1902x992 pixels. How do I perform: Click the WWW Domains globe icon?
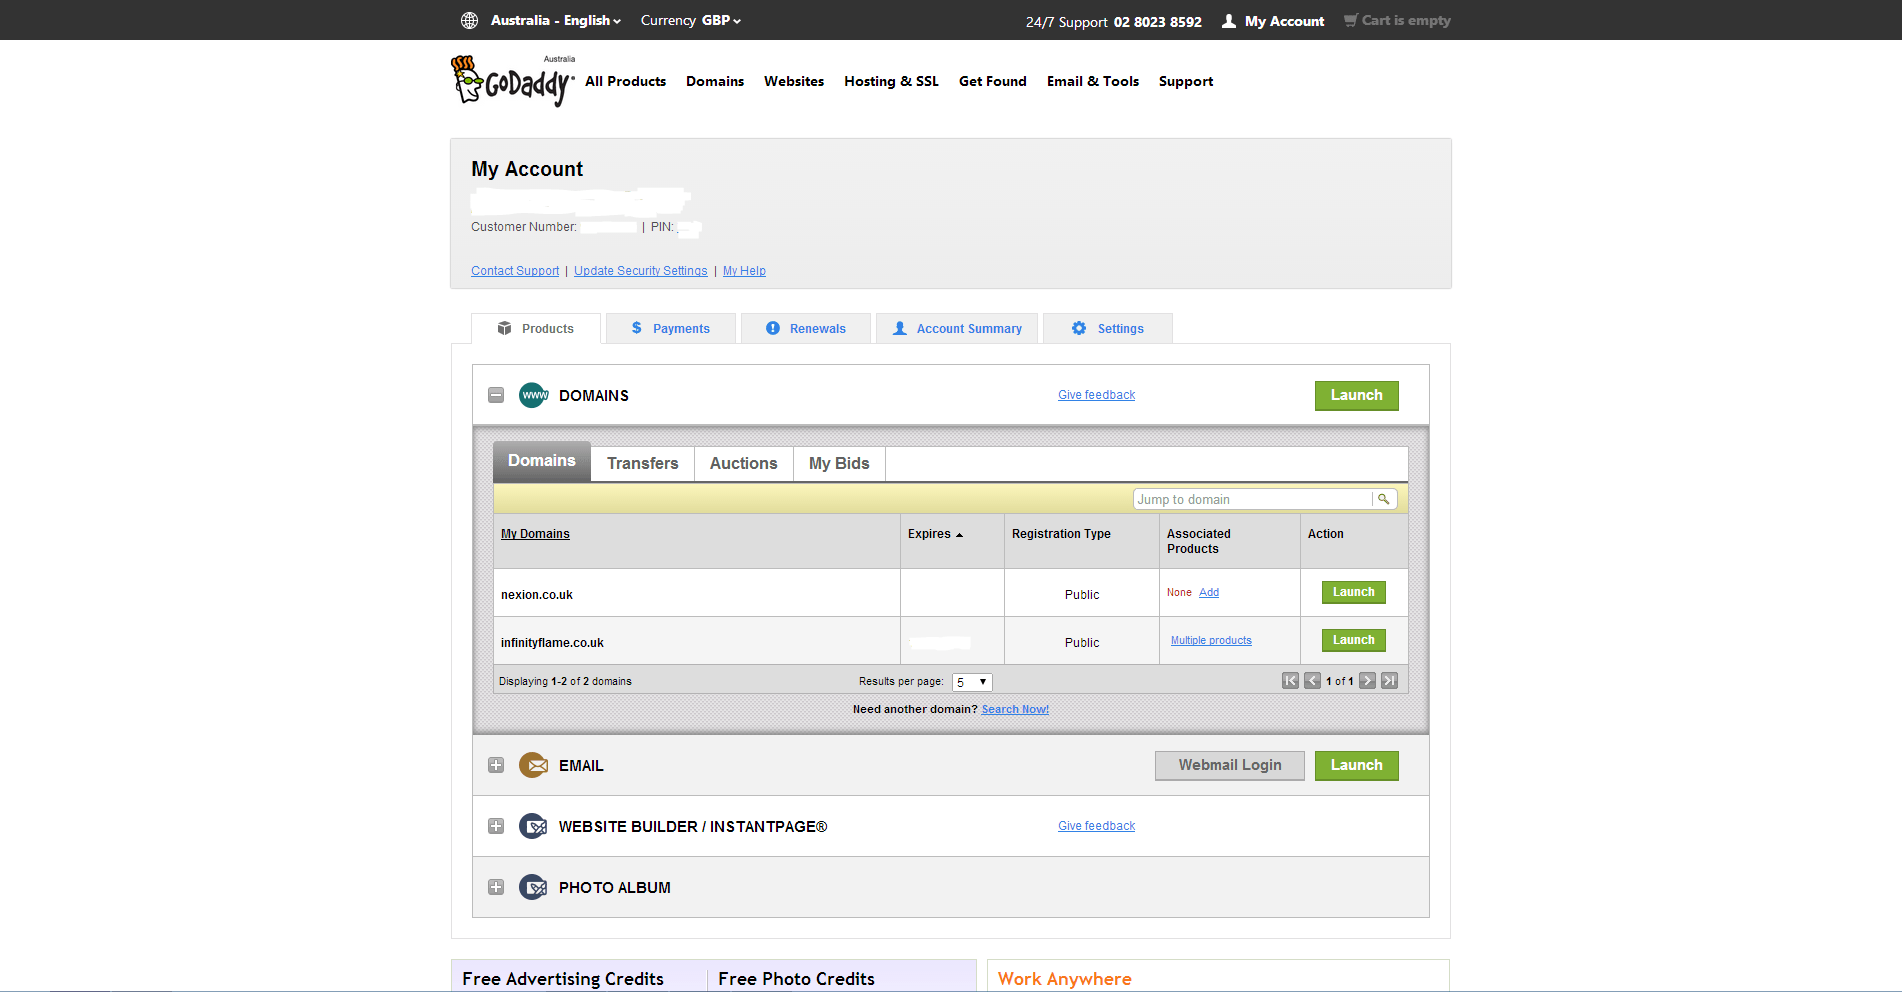pyautogui.click(x=533, y=395)
